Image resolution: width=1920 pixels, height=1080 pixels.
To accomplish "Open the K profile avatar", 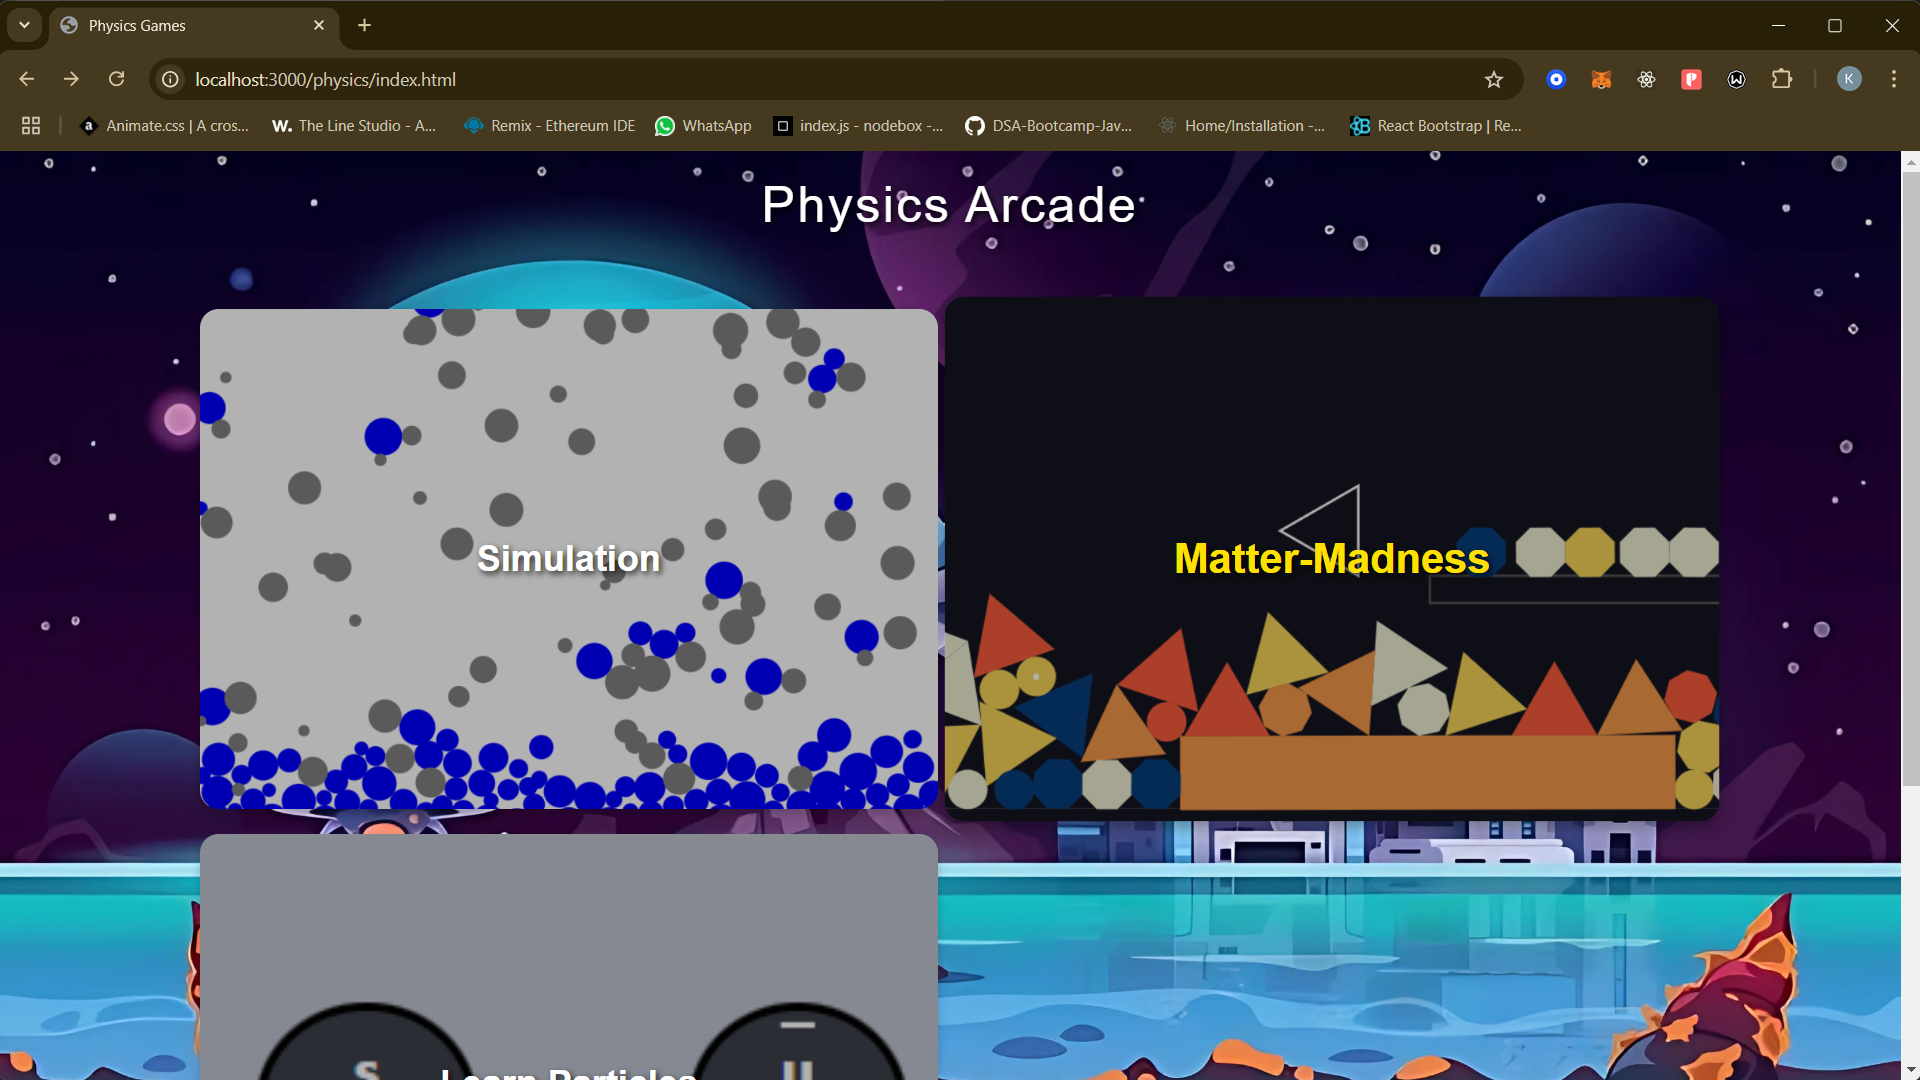I will coord(1848,79).
